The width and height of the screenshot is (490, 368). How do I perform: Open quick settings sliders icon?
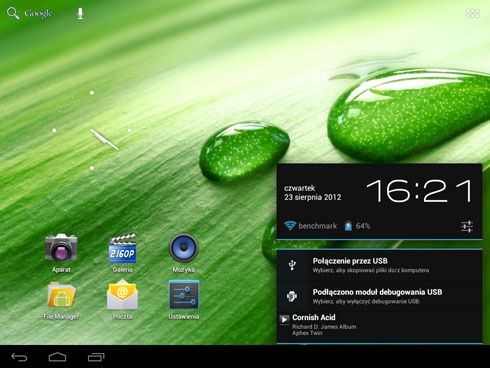pos(467,226)
